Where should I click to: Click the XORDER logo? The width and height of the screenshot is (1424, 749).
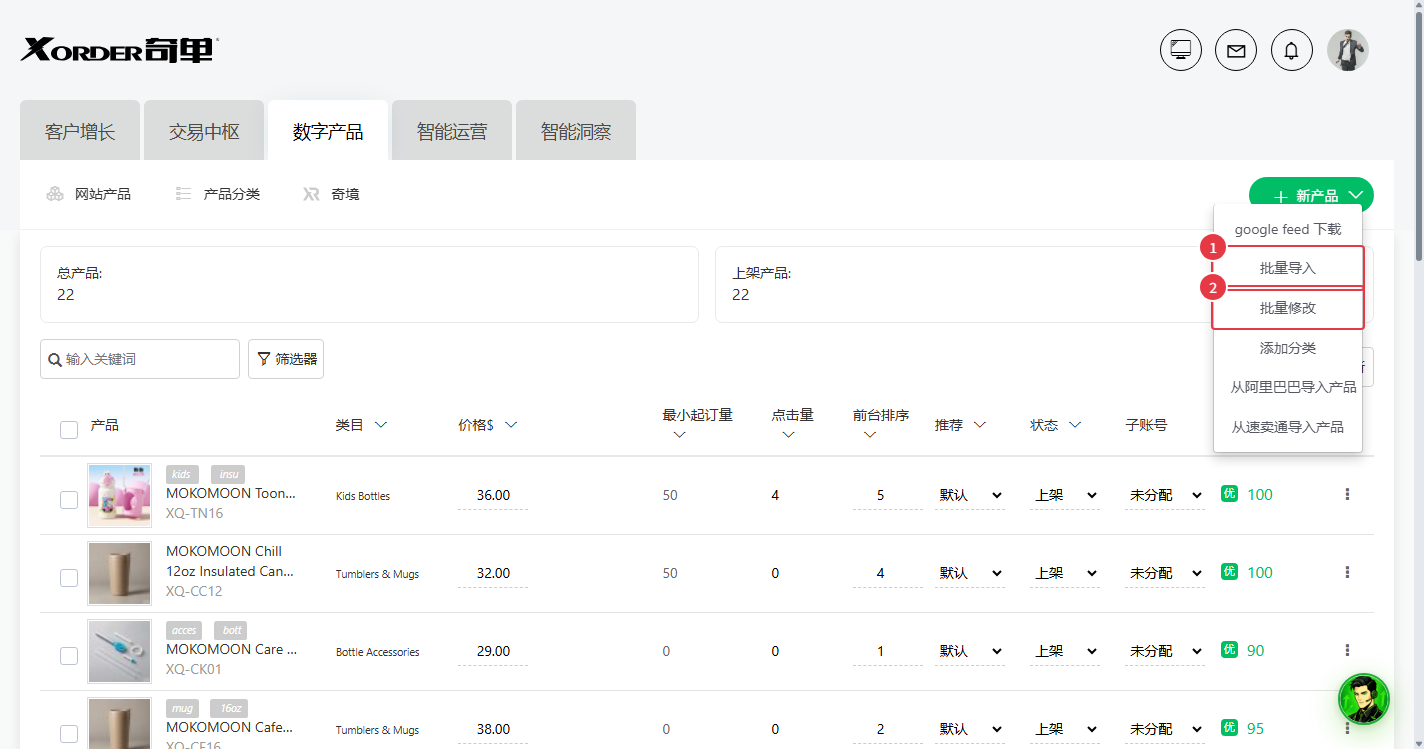119,50
